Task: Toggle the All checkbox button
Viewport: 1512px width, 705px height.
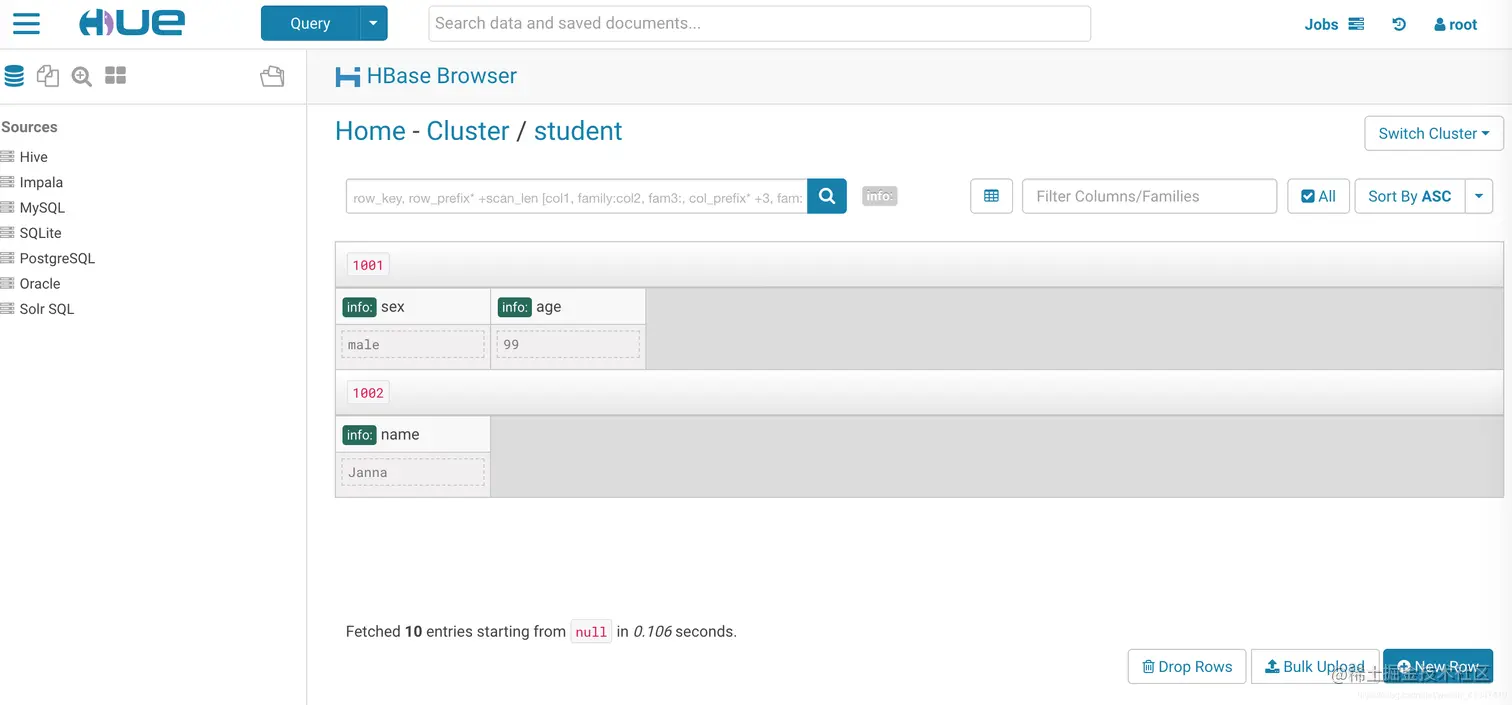Action: click(x=1318, y=196)
